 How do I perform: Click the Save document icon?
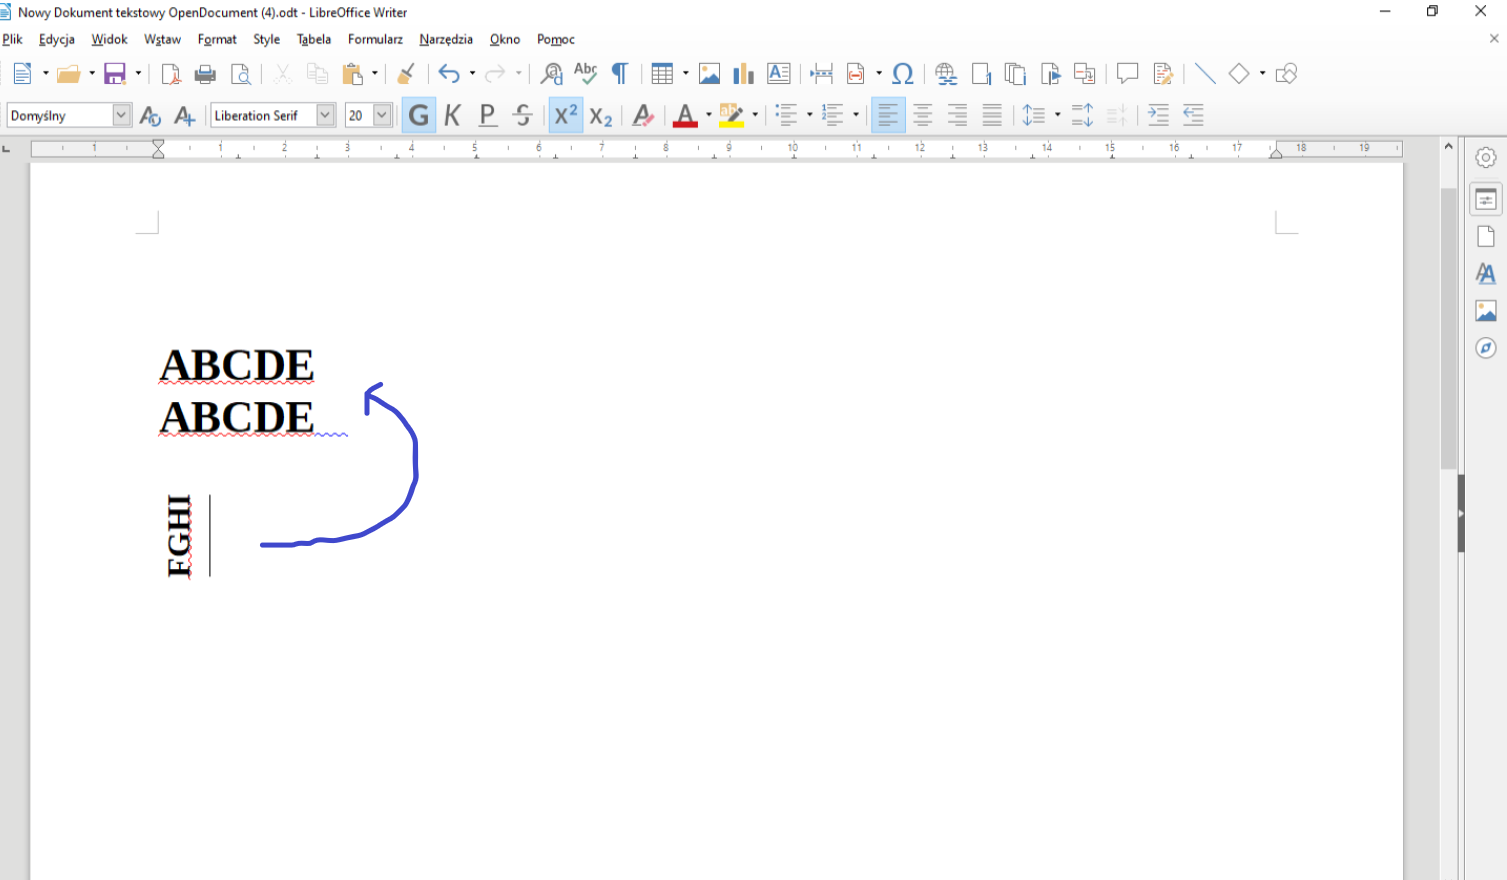coord(115,74)
